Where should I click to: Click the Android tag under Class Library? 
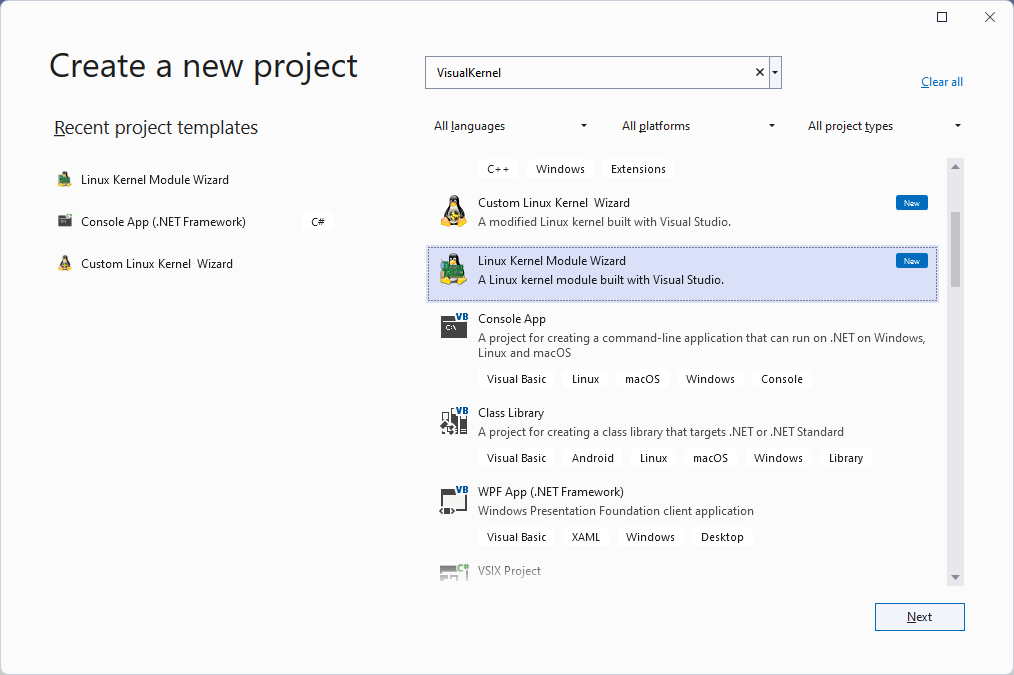(x=592, y=458)
